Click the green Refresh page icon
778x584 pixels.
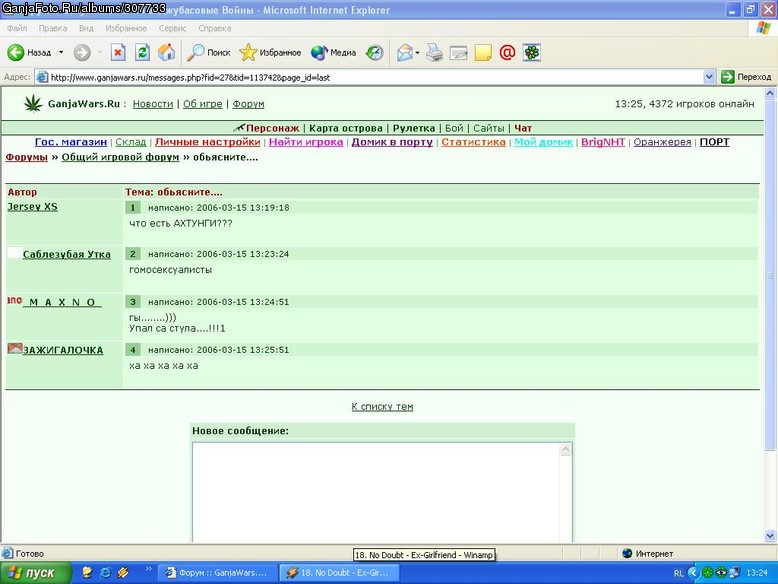tap(142, 52)
